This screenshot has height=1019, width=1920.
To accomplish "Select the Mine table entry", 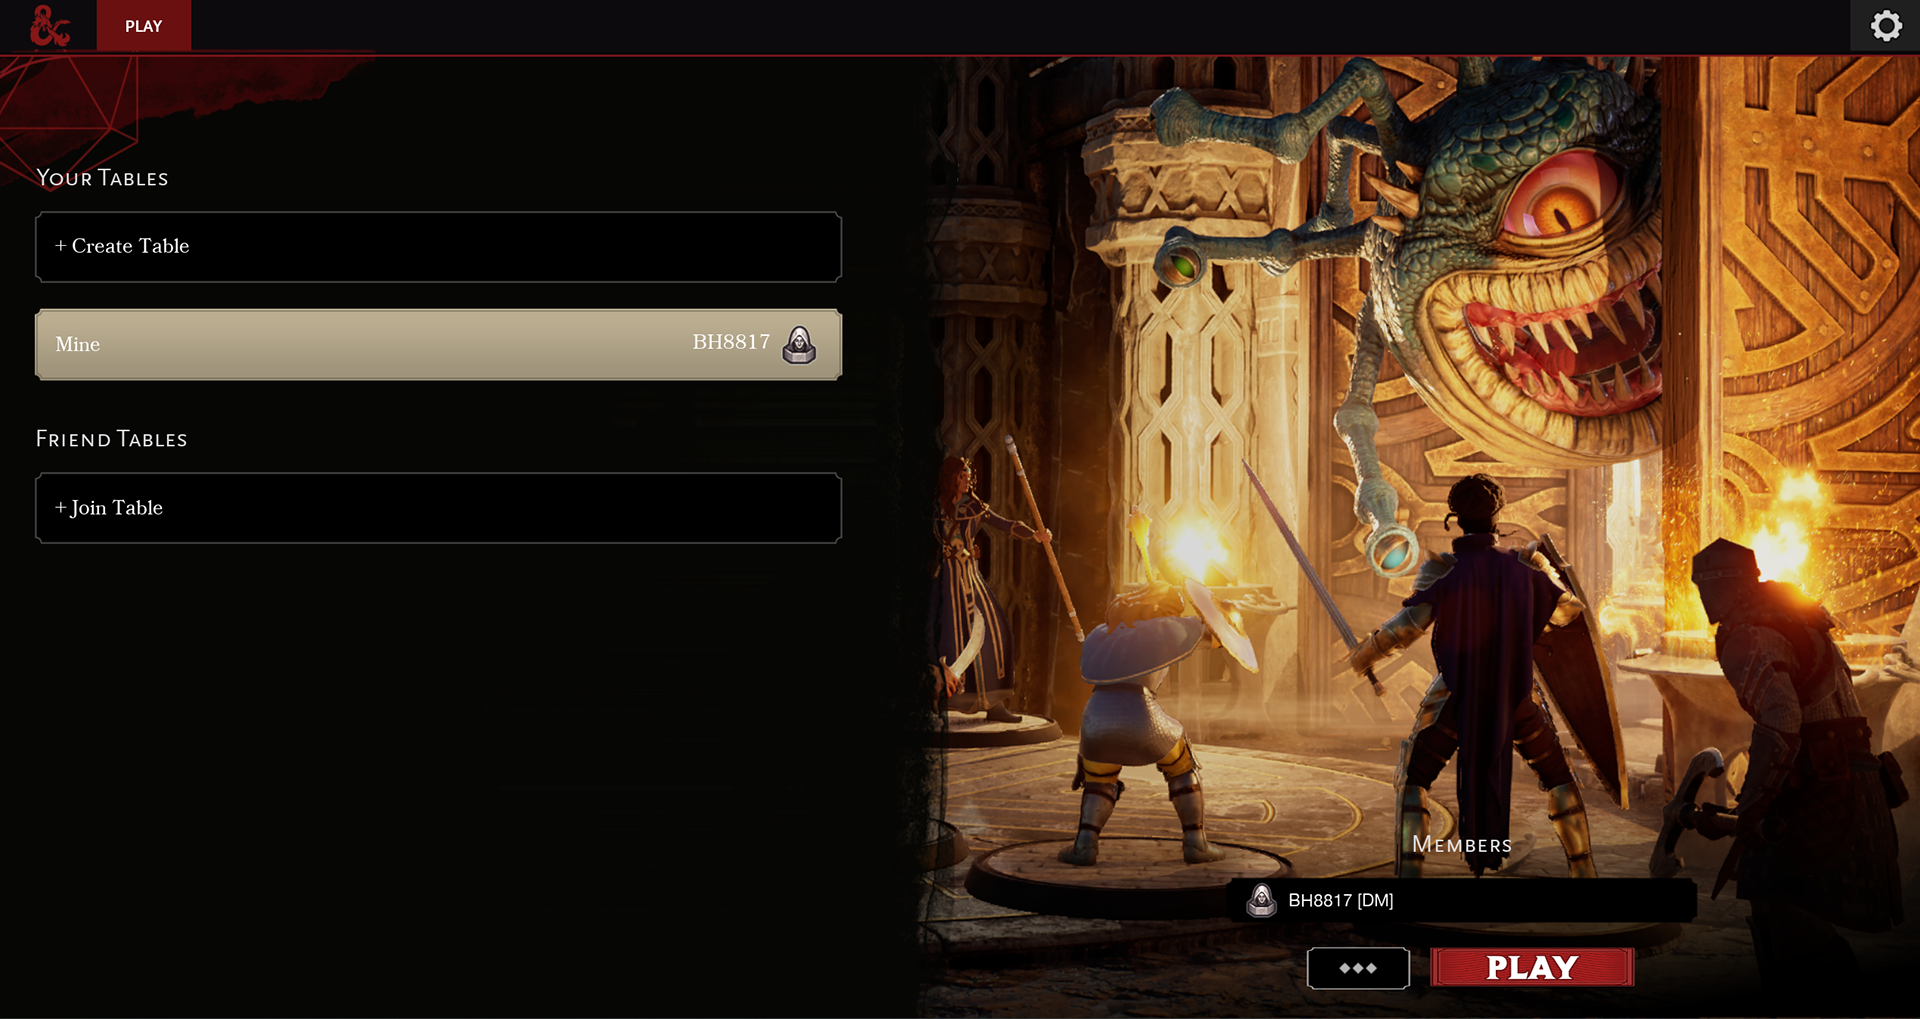I will 438,344.
